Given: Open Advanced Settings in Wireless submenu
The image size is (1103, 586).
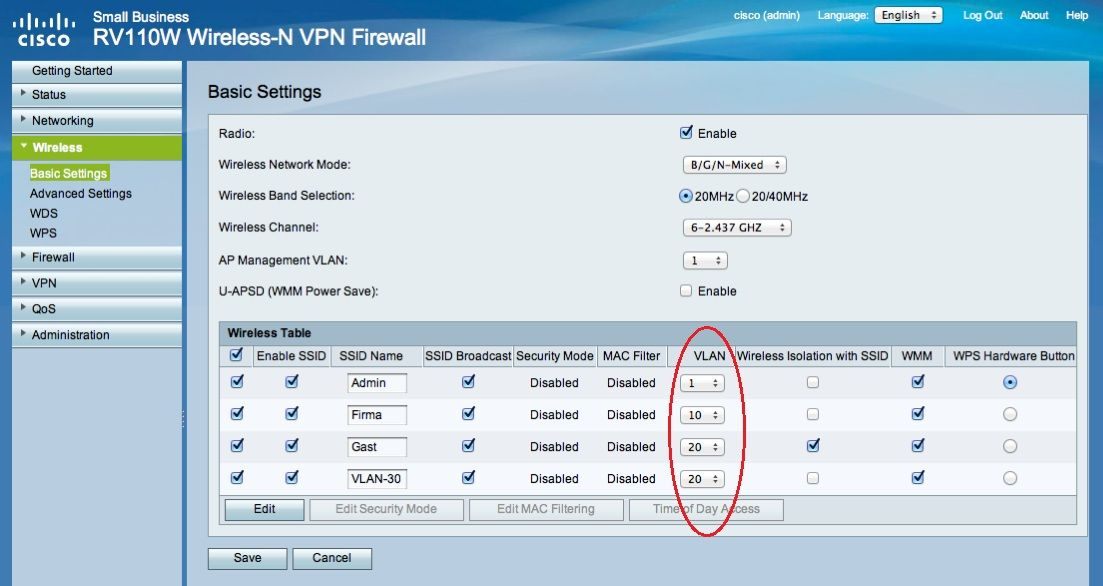Looking at the screenshot, I should pos(80,193).
